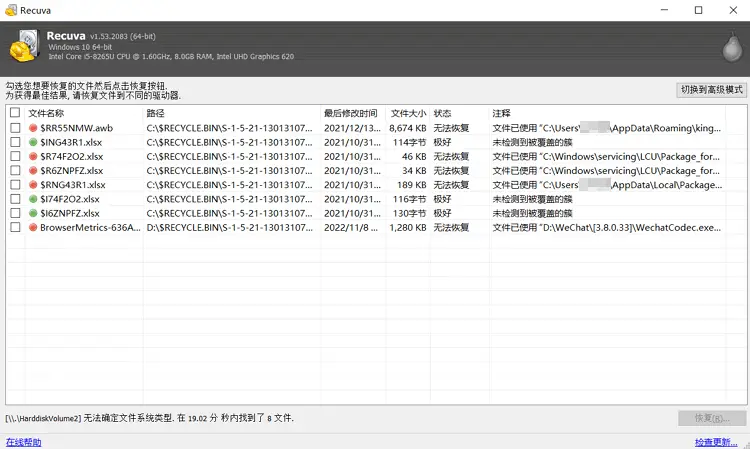Check the box for $RR55NMW.awb
Image resolution: width=750 pixels, height=449 pixels.
coord(15,128)
